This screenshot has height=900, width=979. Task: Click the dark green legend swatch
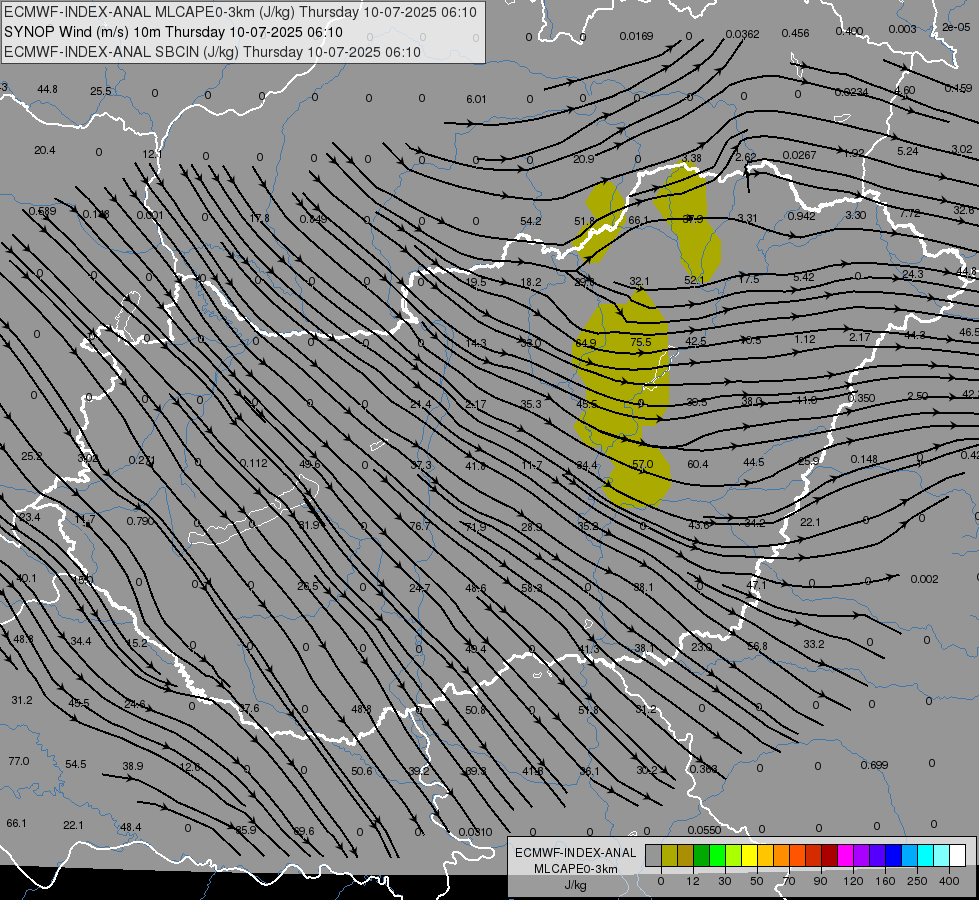(x=701, y=855)
